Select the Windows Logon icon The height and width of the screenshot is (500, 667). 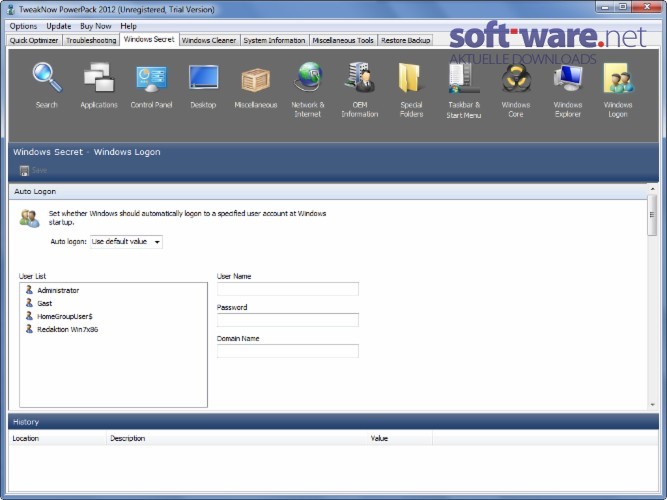[x=618, y=78]
